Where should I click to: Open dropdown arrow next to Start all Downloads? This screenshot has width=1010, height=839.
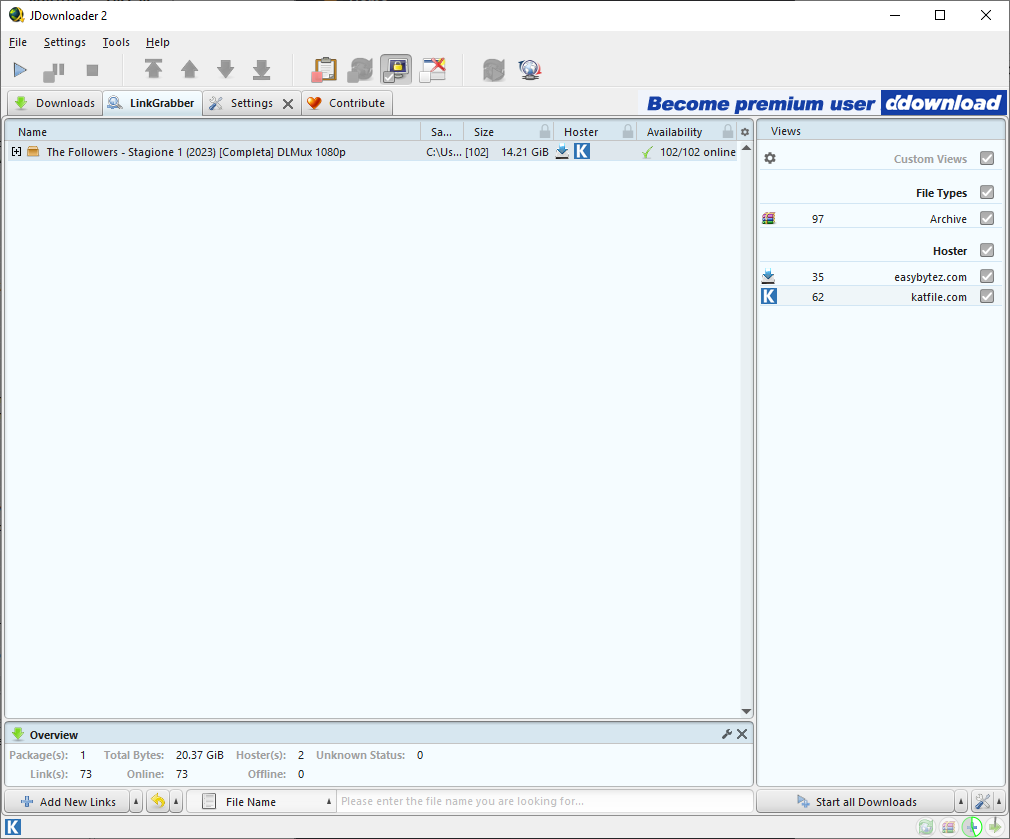(x=961, y=802)
